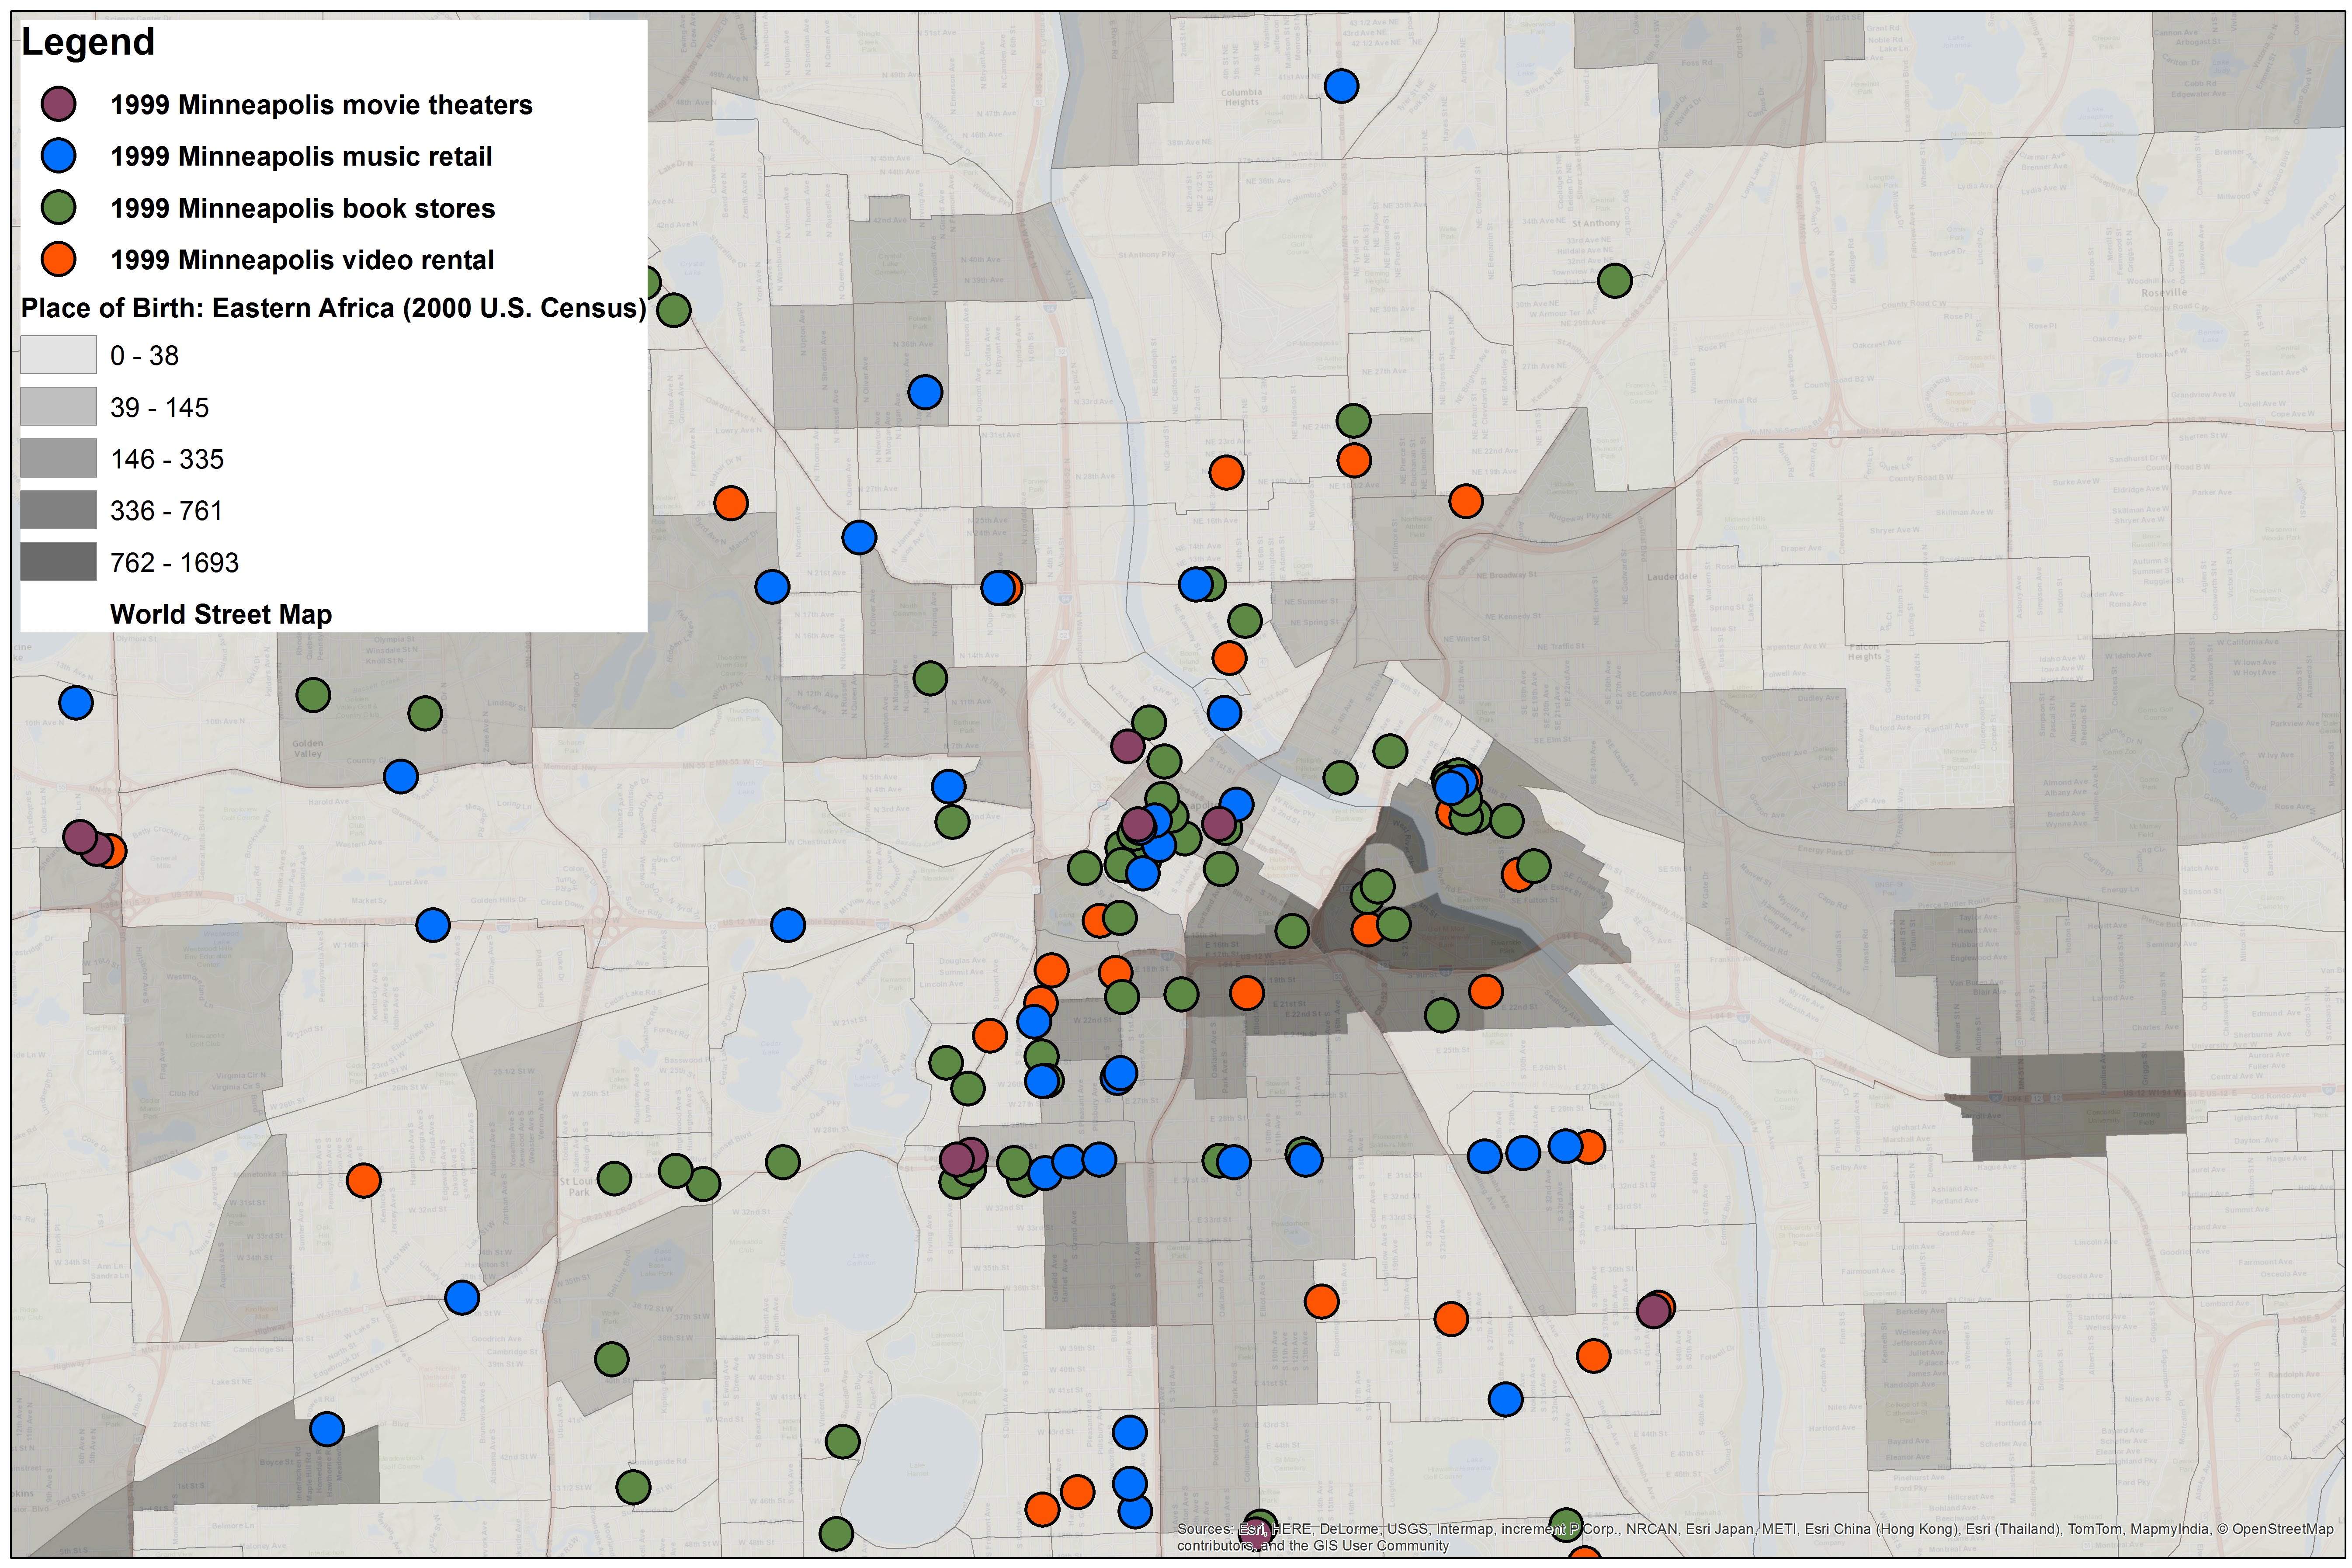The width and height of the screenshot is (2352, 1568).
Task: Pick the 0 - 38 legend swatch
Action: [x=59, y=355]
